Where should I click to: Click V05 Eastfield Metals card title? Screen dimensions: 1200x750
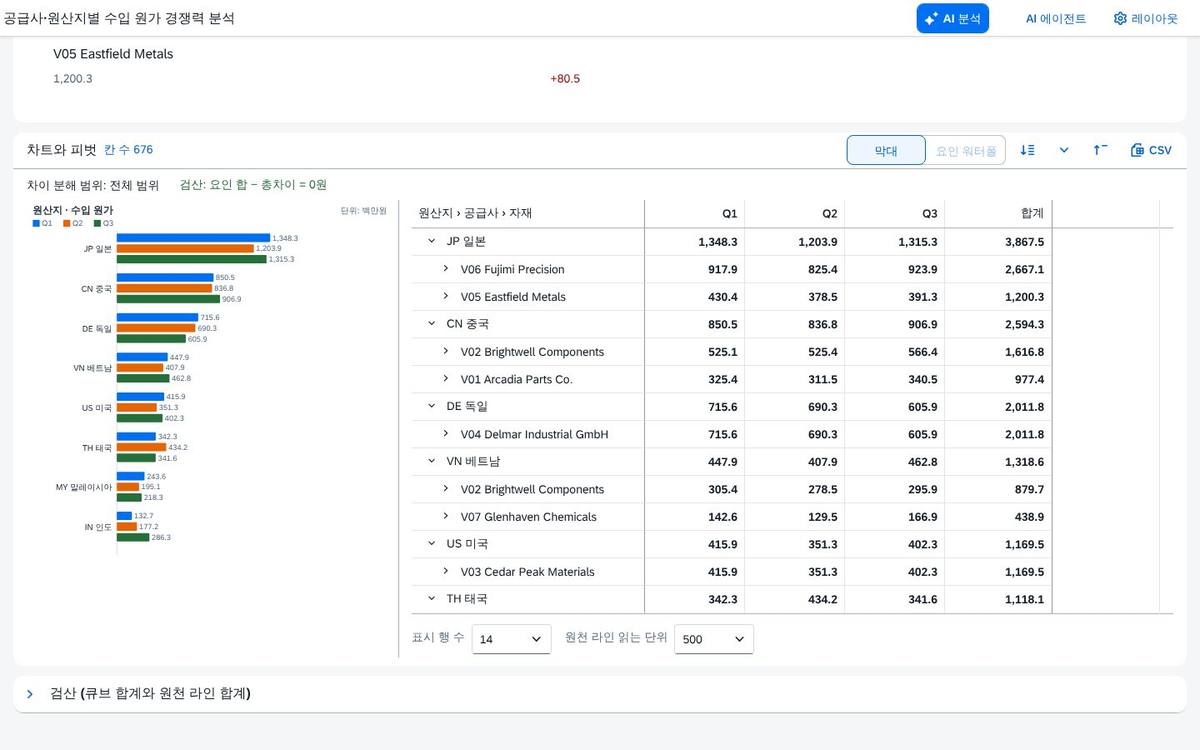[113, 54]
